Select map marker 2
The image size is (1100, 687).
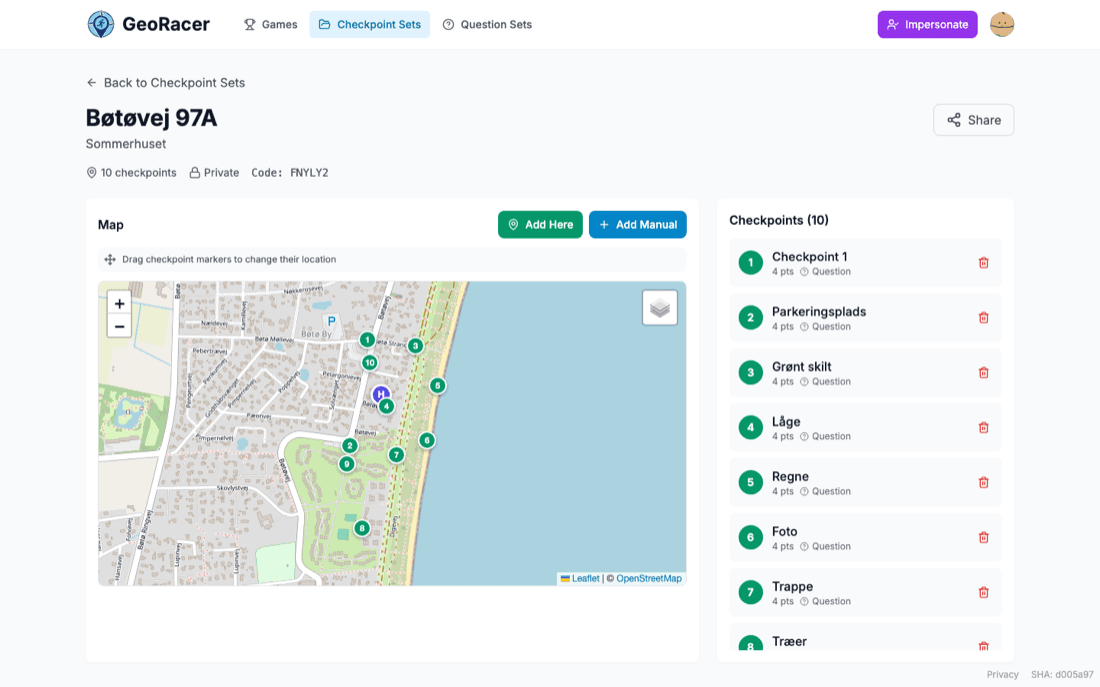pos(350,446)
